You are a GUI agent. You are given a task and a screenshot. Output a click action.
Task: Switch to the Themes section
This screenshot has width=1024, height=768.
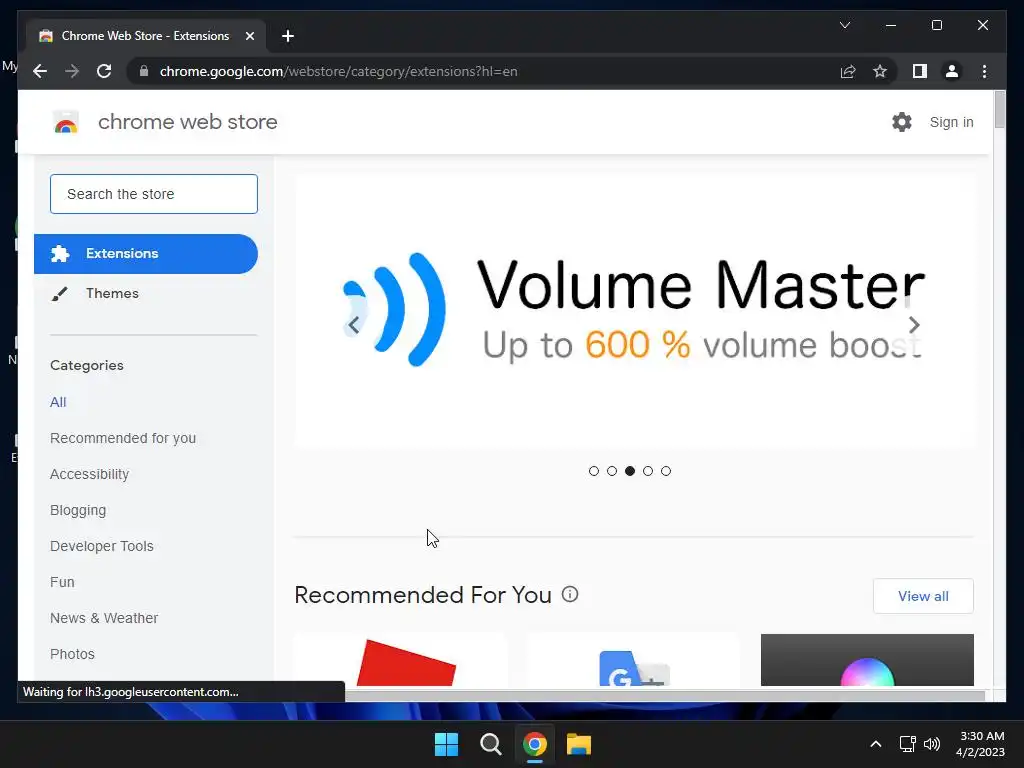112,293
